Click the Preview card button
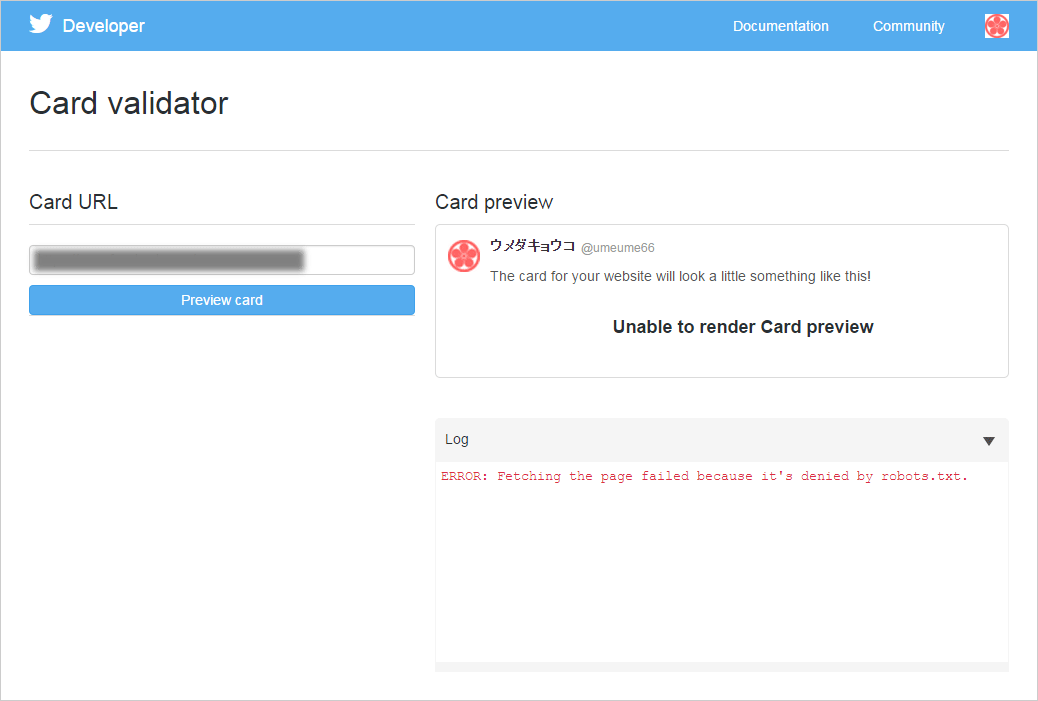Viewport: 1038px width, 701px height. coord(222,300)
